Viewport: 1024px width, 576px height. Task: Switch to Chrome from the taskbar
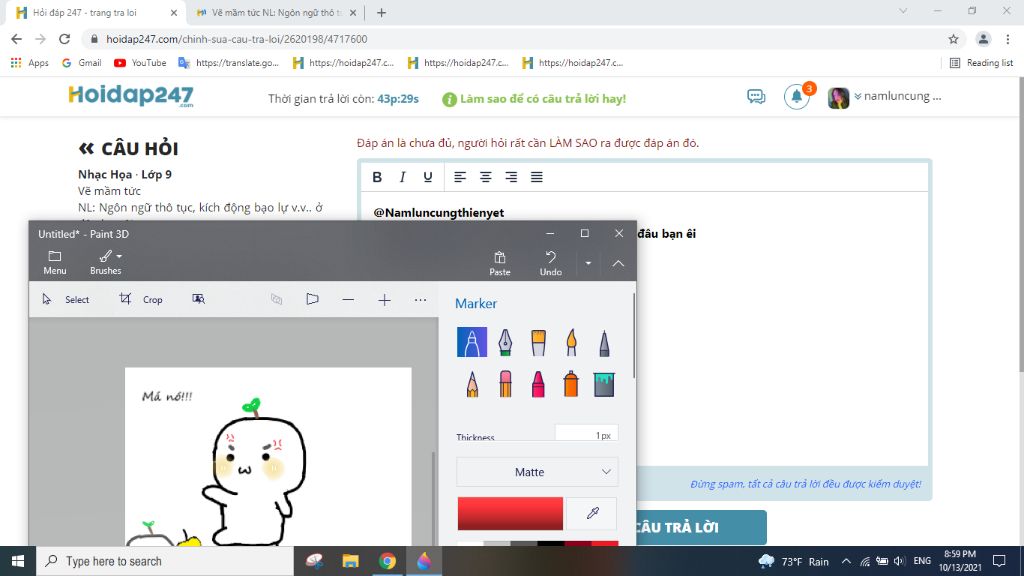point(387,561)
